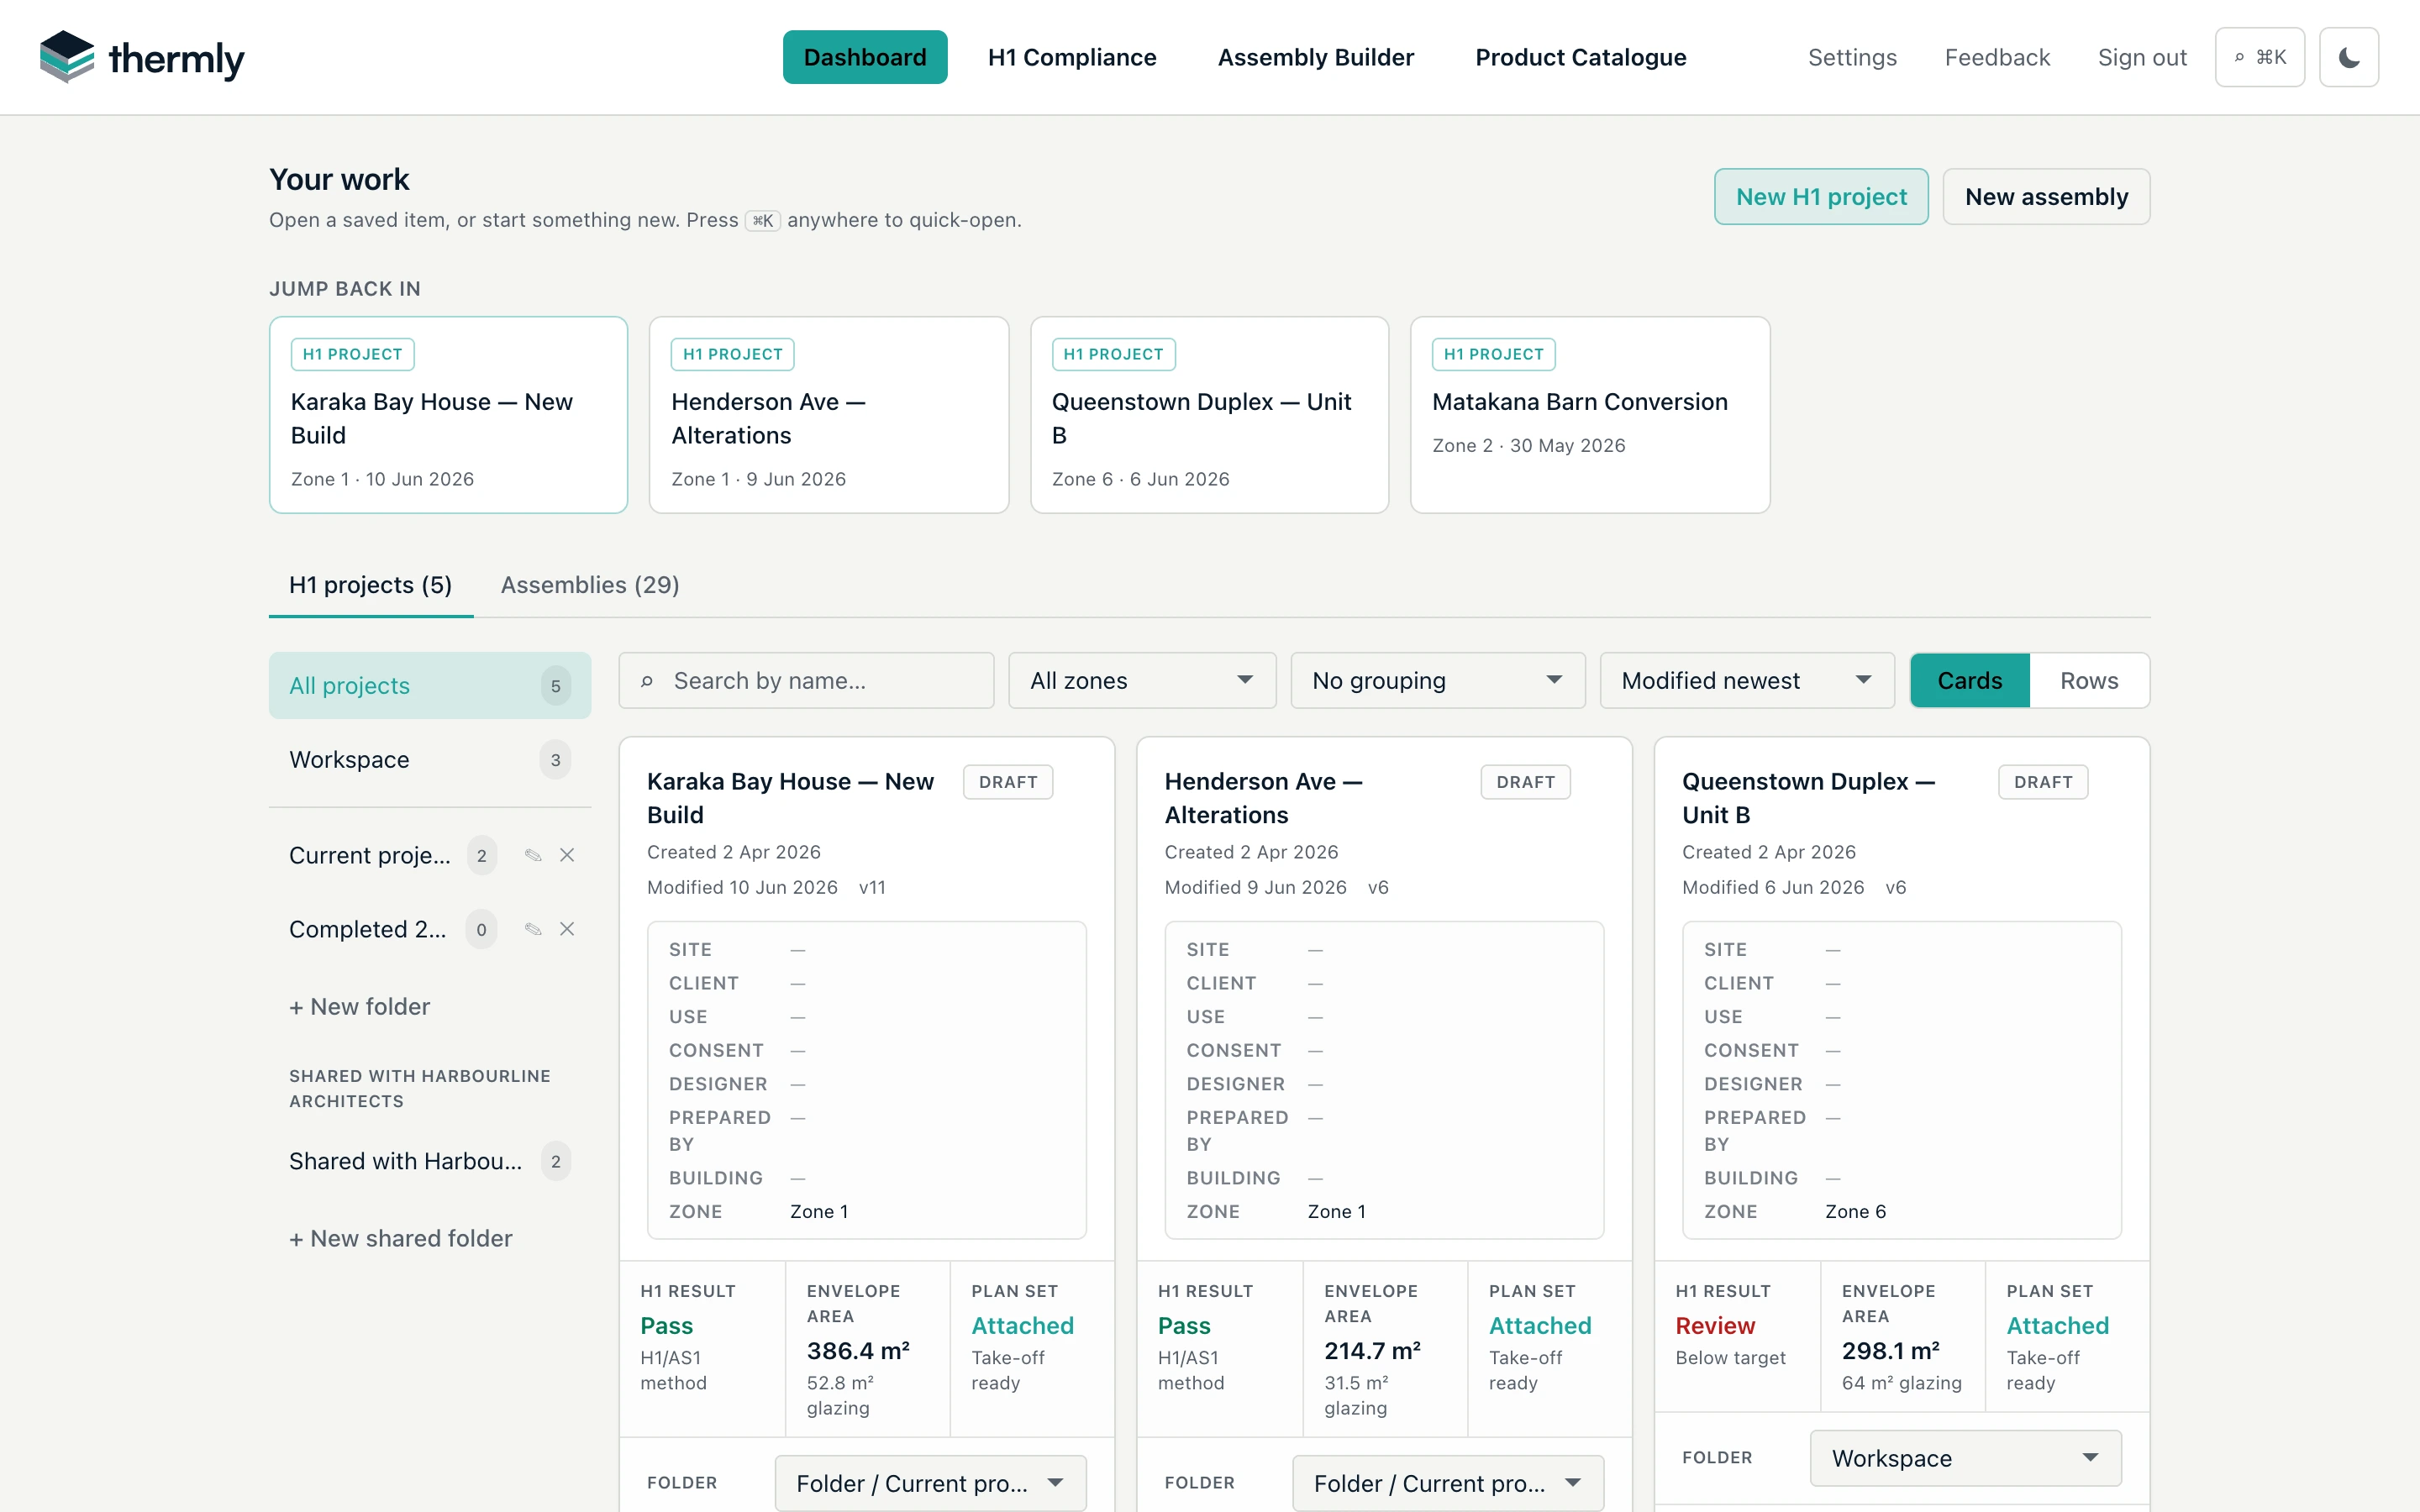Delete Completed folder X icon

pos(567,929)
